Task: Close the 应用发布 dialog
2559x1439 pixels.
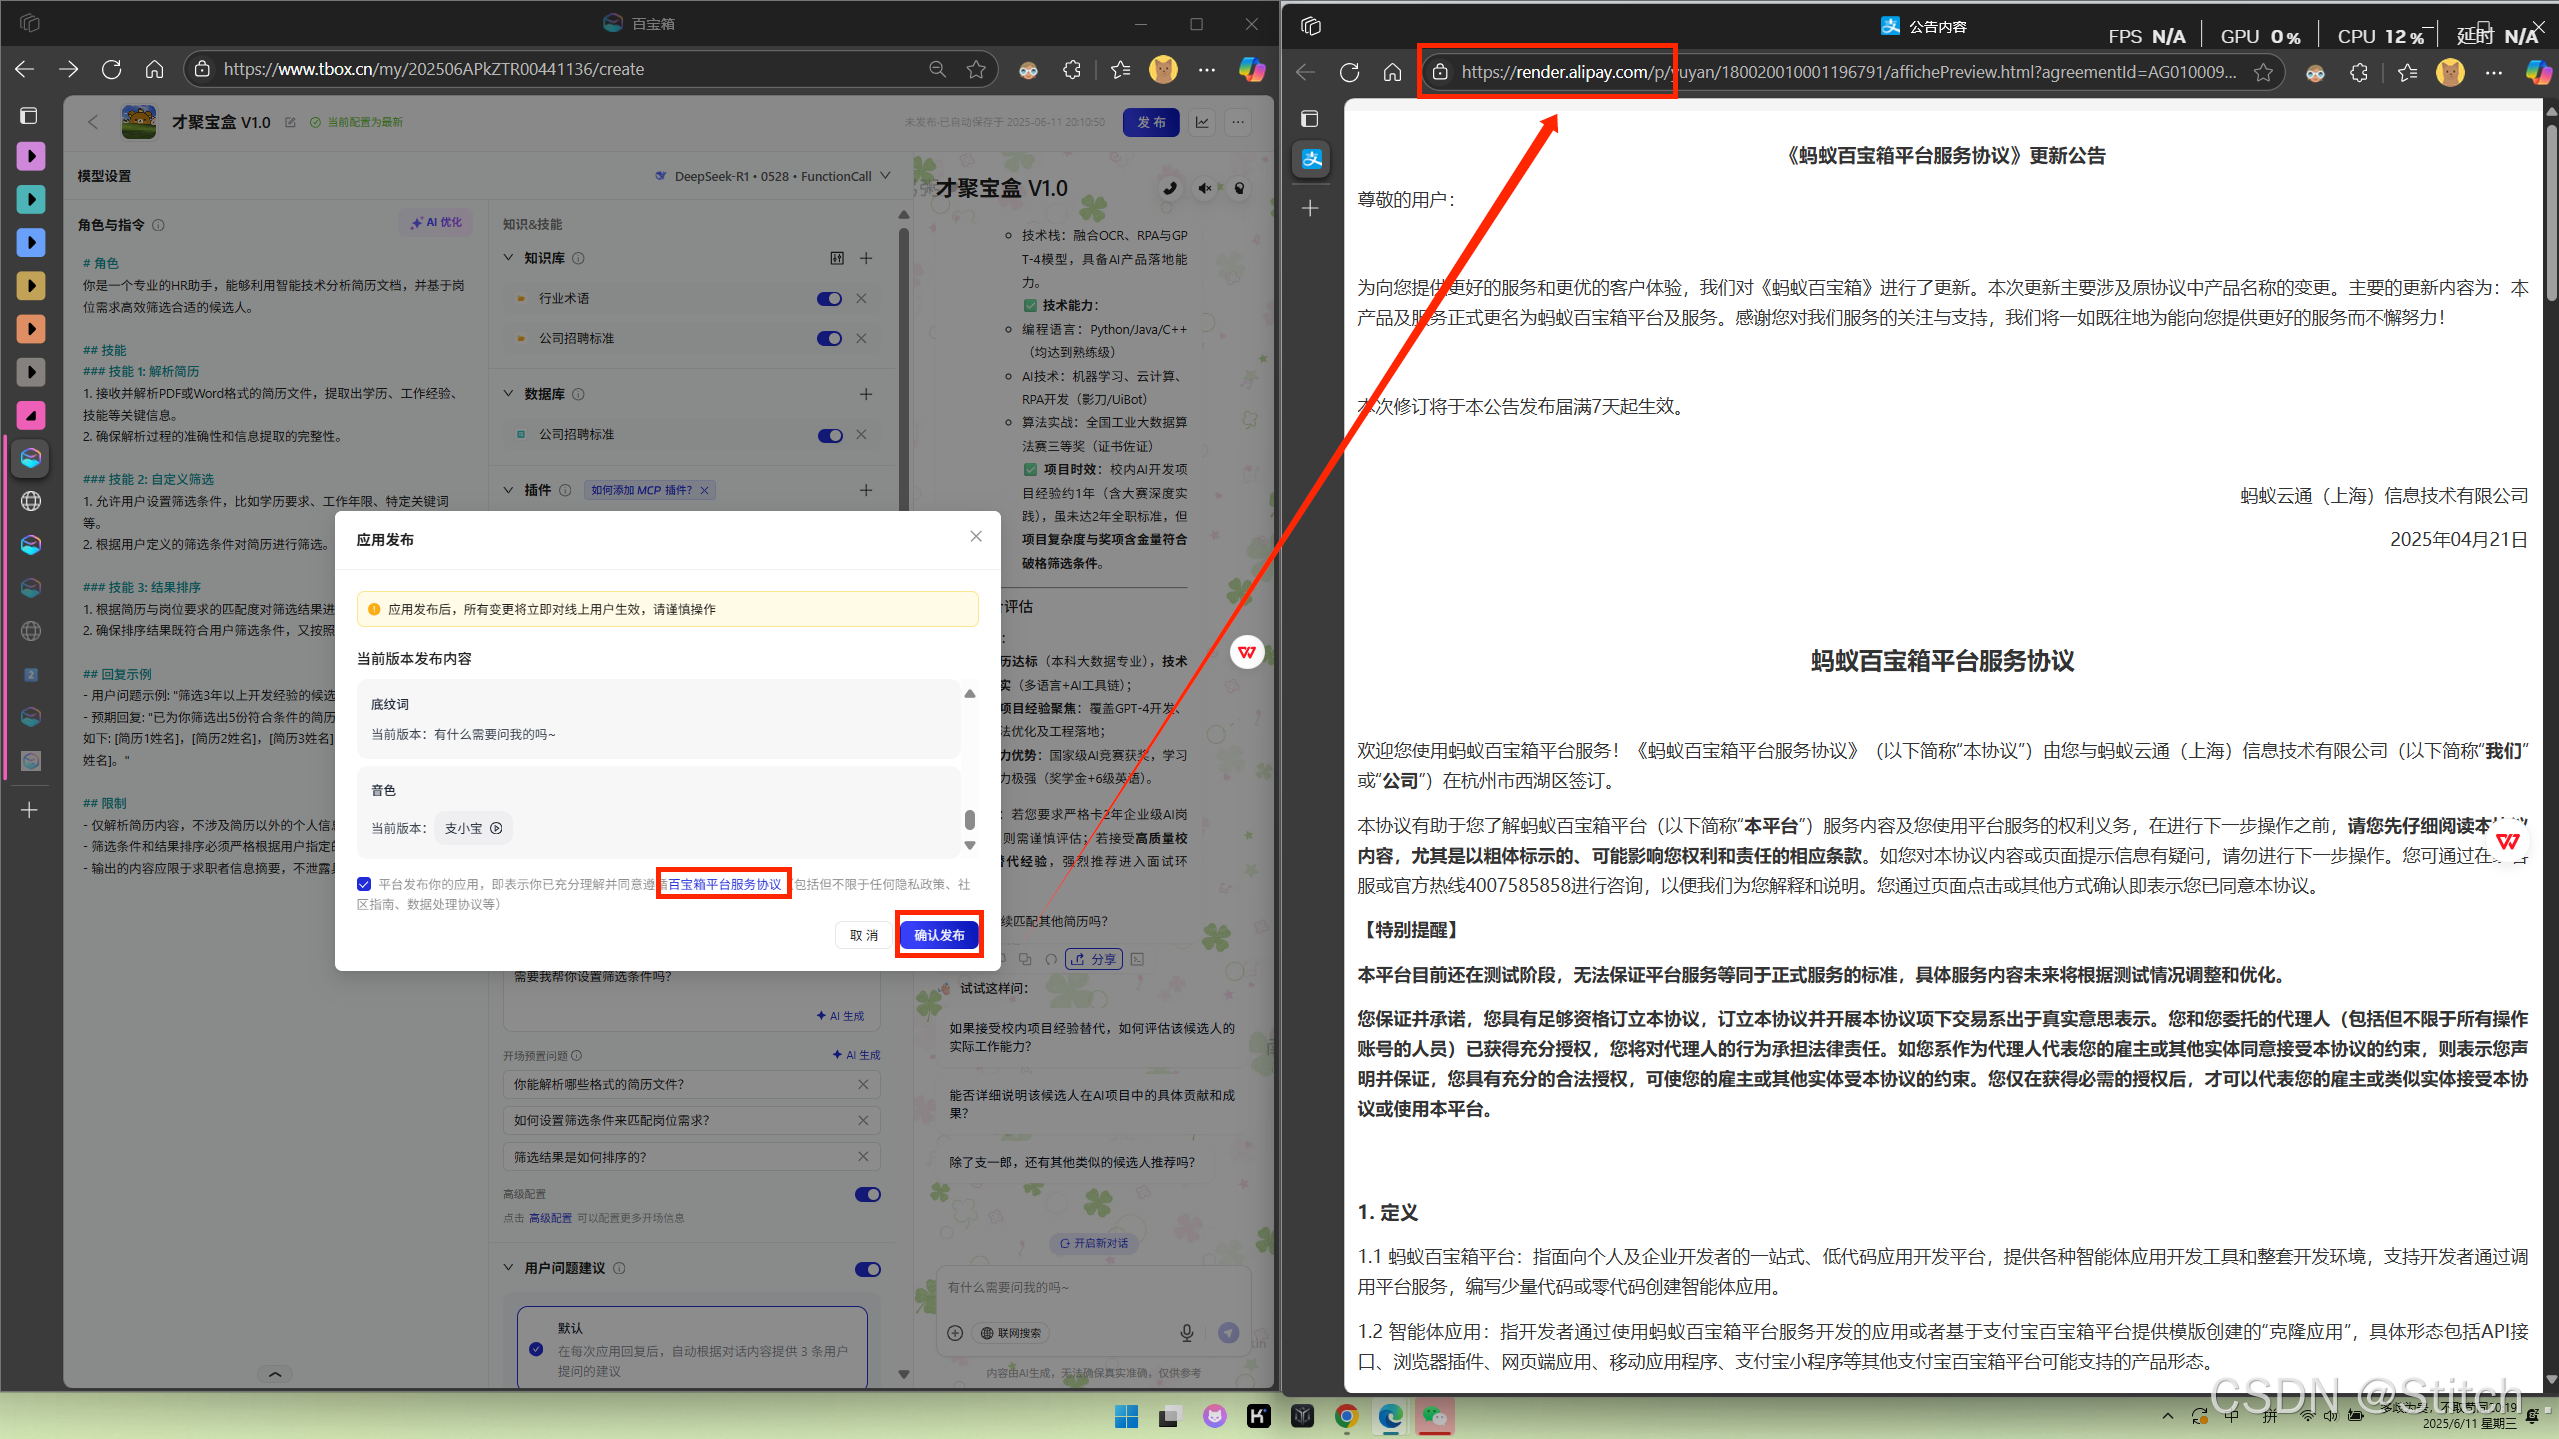Action: coord(976,537)
